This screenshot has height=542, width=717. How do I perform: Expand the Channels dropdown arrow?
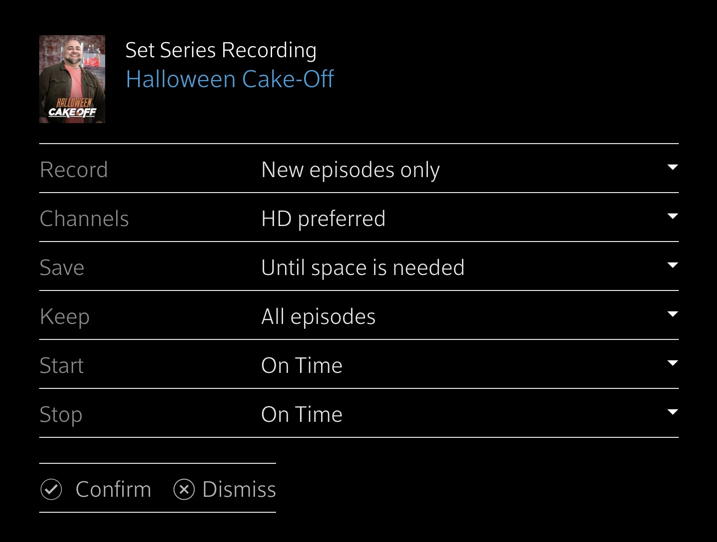(672, 216)
